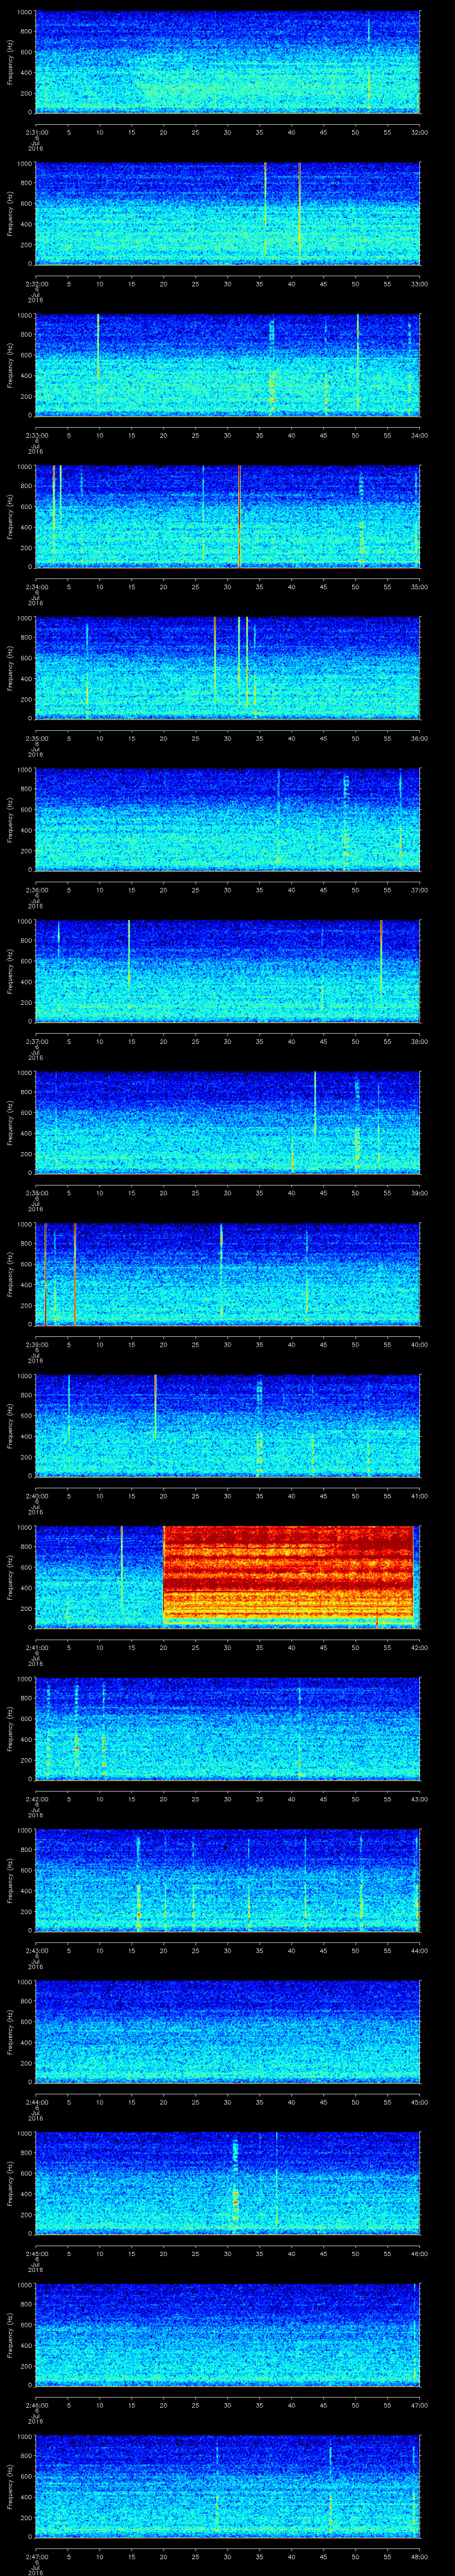Click the 2:43:00 start time label
The height and width of the screenshot is (2576, 455).
[36, 1950]
